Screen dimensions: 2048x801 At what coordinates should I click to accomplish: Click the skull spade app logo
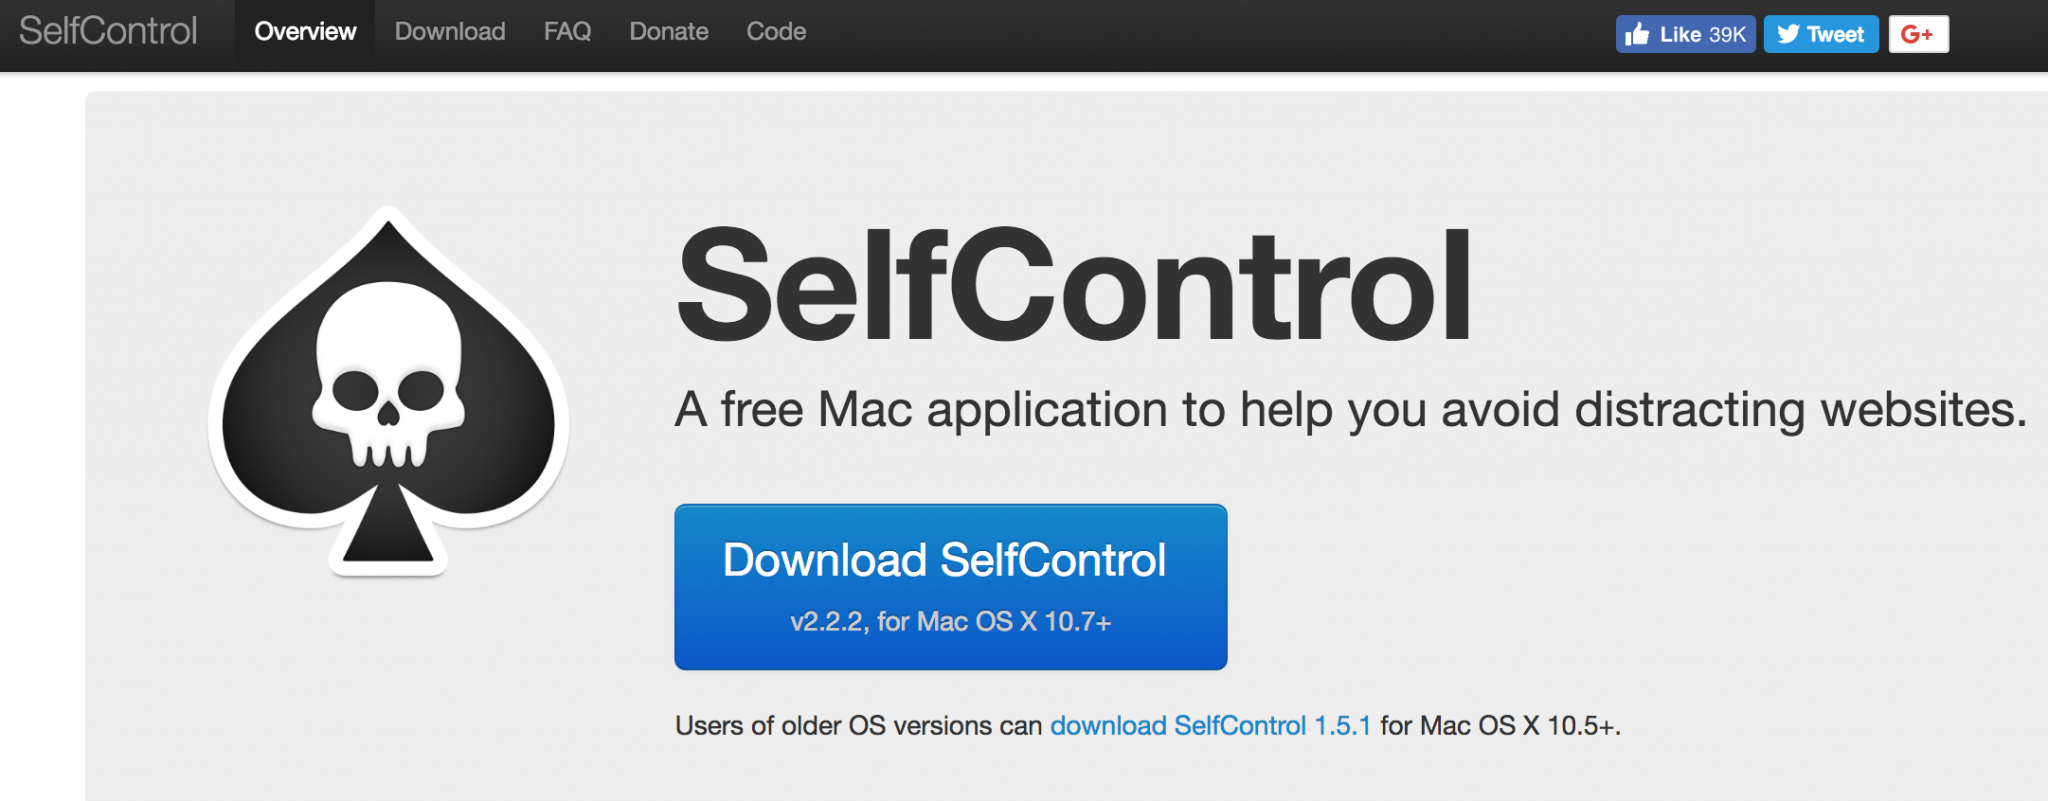(x=388, y=392)
